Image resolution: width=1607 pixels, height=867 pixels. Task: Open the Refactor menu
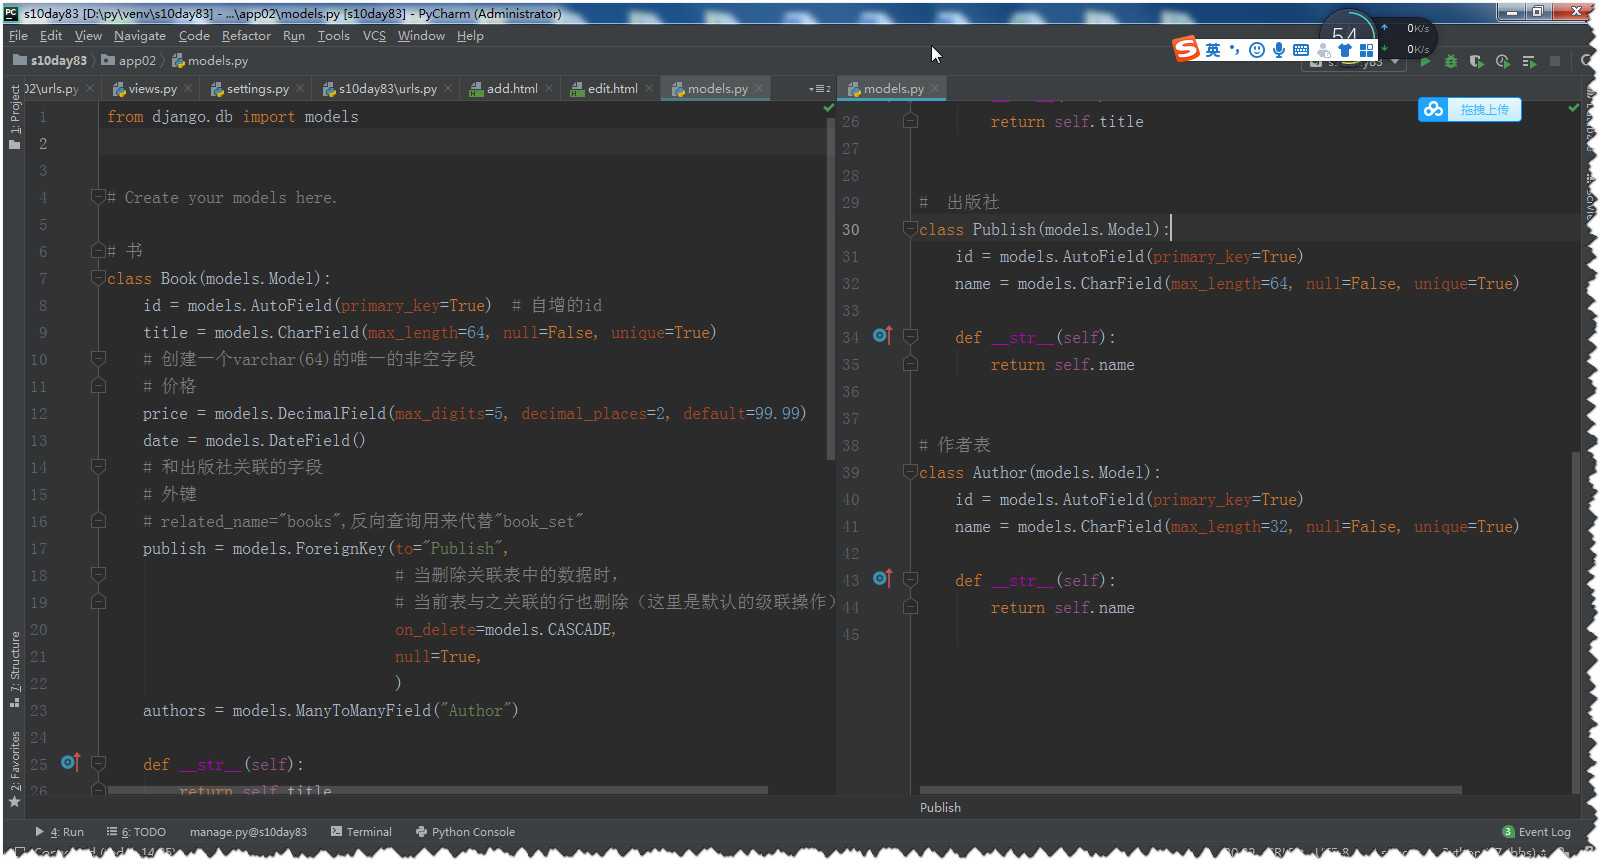click(246, 36)
